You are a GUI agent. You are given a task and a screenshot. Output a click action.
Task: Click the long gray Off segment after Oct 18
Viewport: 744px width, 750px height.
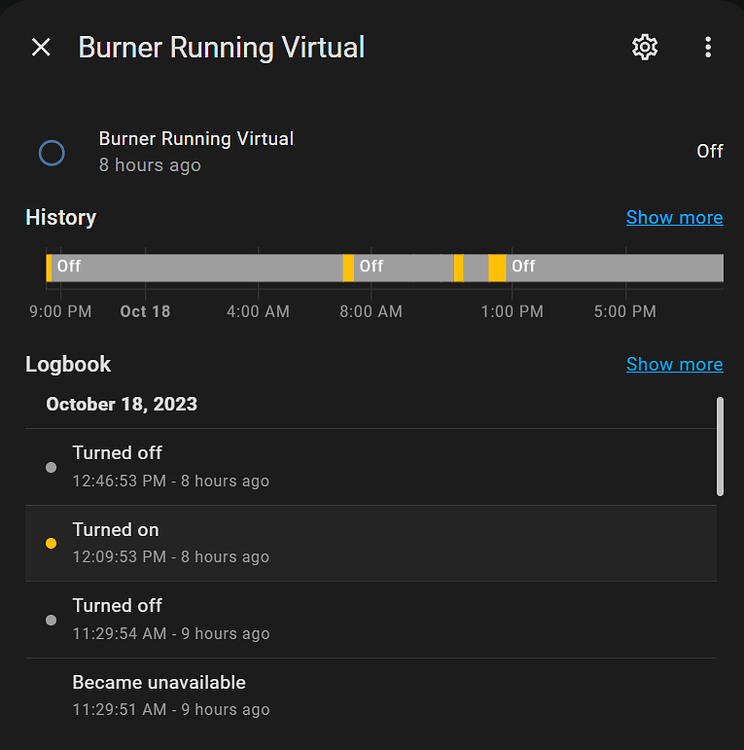click(x=197, y=268)
